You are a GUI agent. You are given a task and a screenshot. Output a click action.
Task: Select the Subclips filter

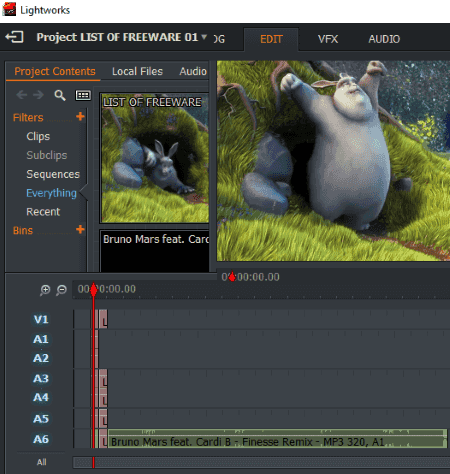(x=47, y=155)
